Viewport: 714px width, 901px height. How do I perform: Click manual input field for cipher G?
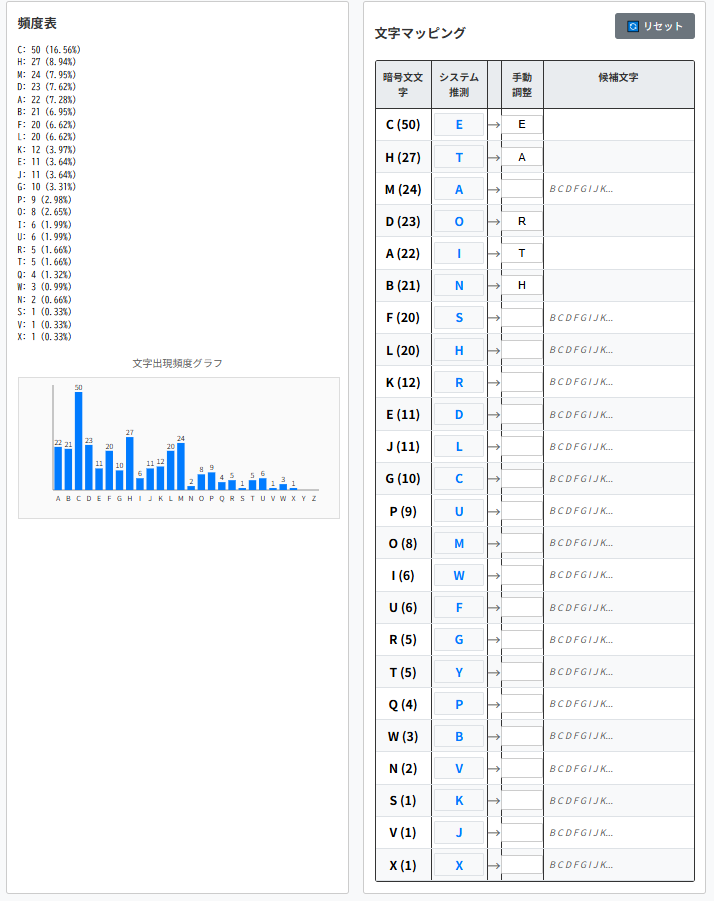pos(522,479)
